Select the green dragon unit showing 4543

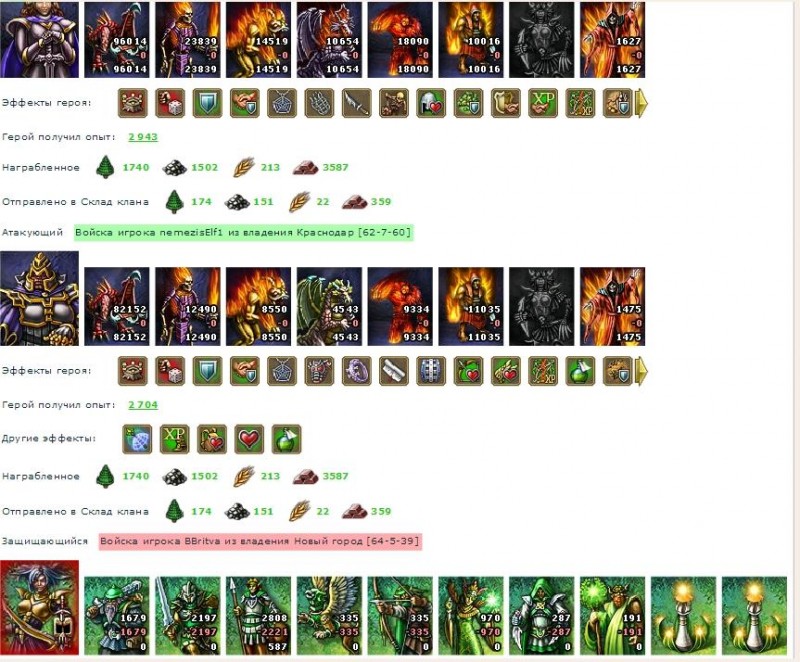pos(330,307)
